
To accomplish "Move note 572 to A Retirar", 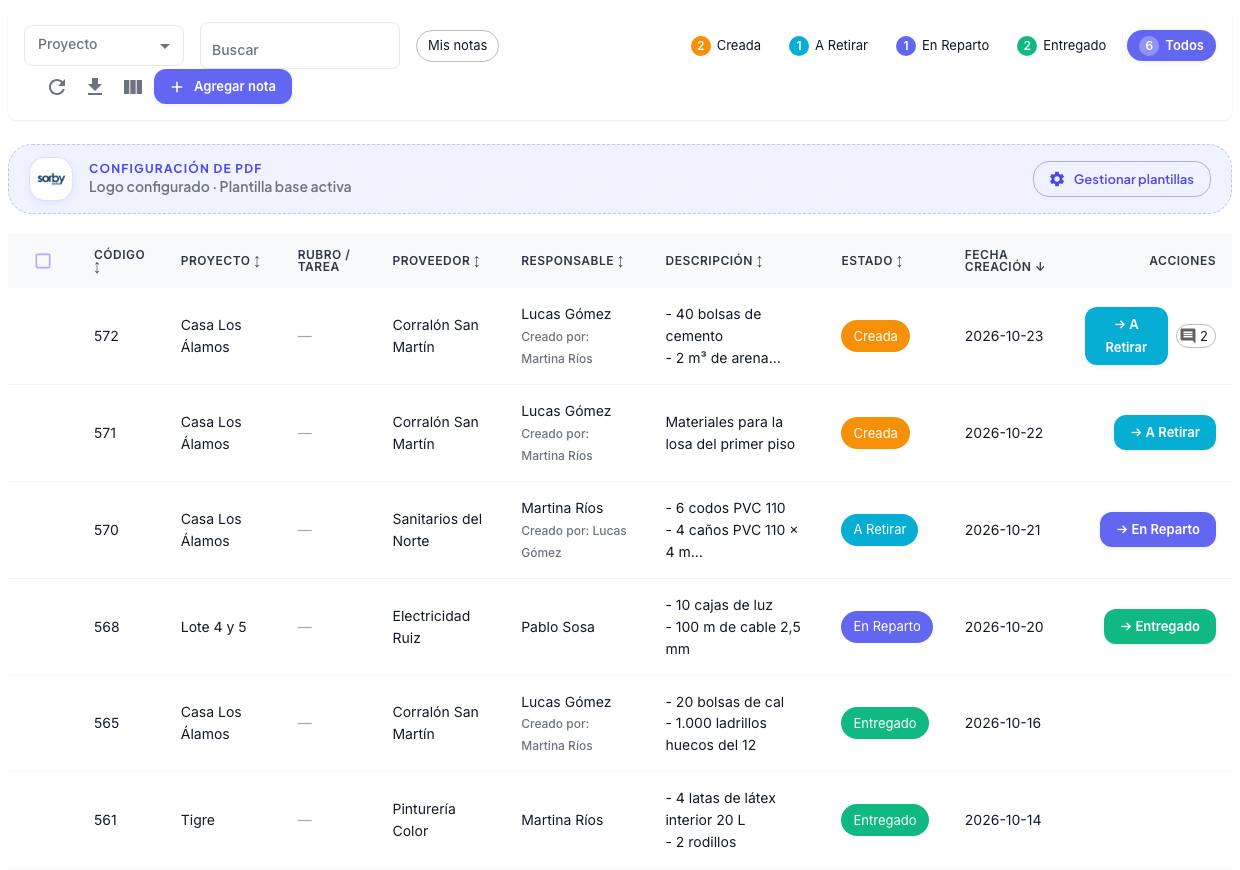I will (x=1126, y=336).
